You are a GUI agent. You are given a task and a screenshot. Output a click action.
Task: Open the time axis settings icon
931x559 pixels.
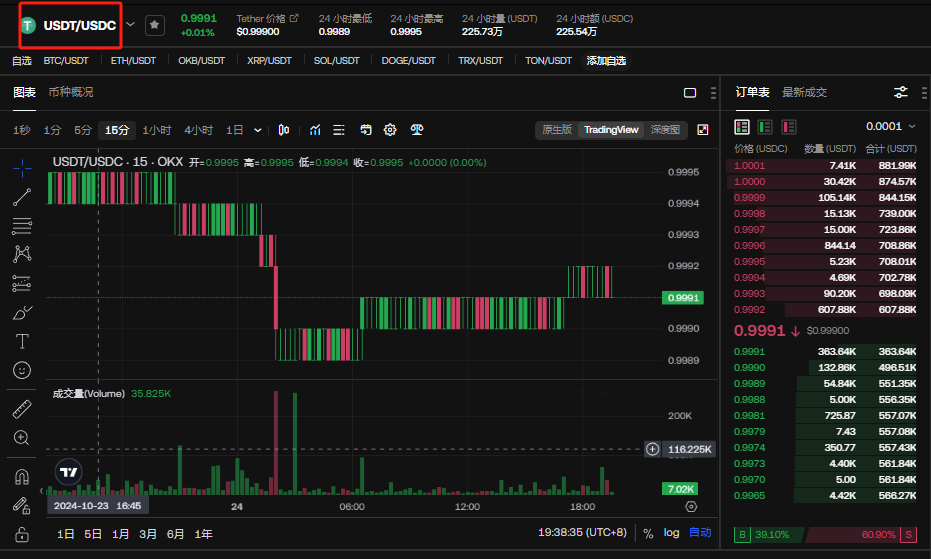pos(691,507)
